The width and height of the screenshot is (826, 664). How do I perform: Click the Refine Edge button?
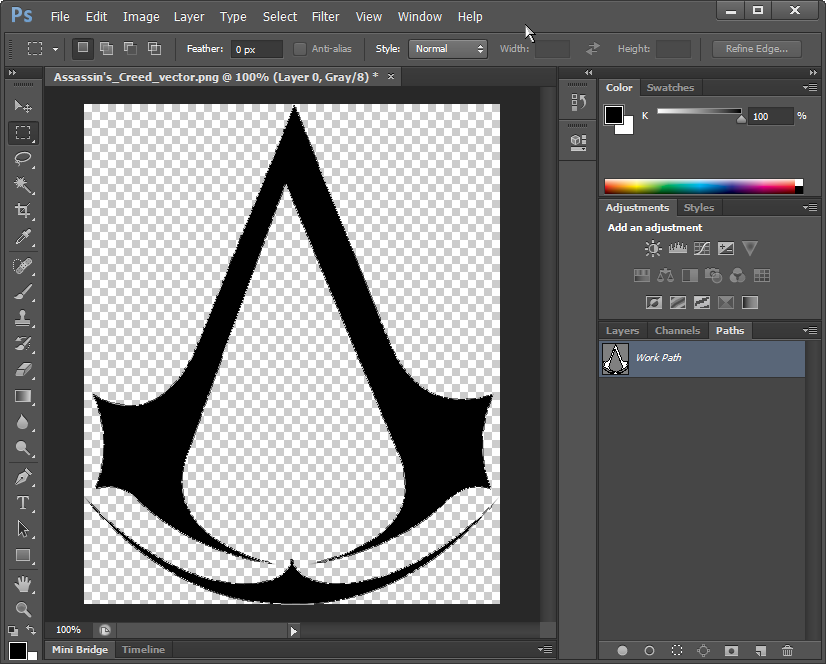tap(756, 49)
